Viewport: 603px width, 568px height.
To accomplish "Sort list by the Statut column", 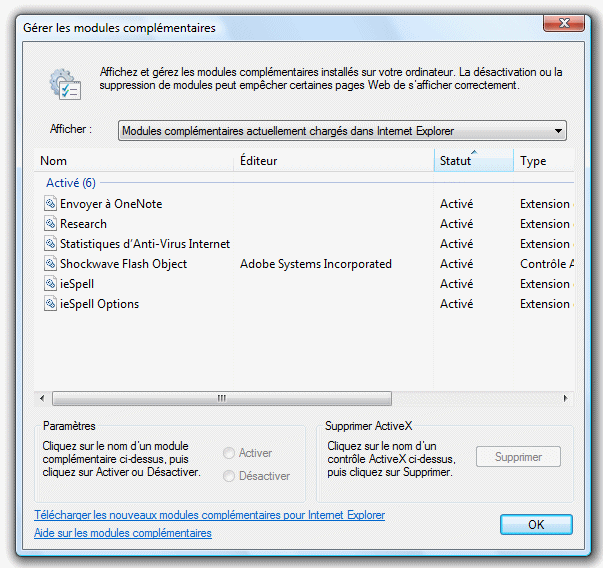I will tap(474, 160).
